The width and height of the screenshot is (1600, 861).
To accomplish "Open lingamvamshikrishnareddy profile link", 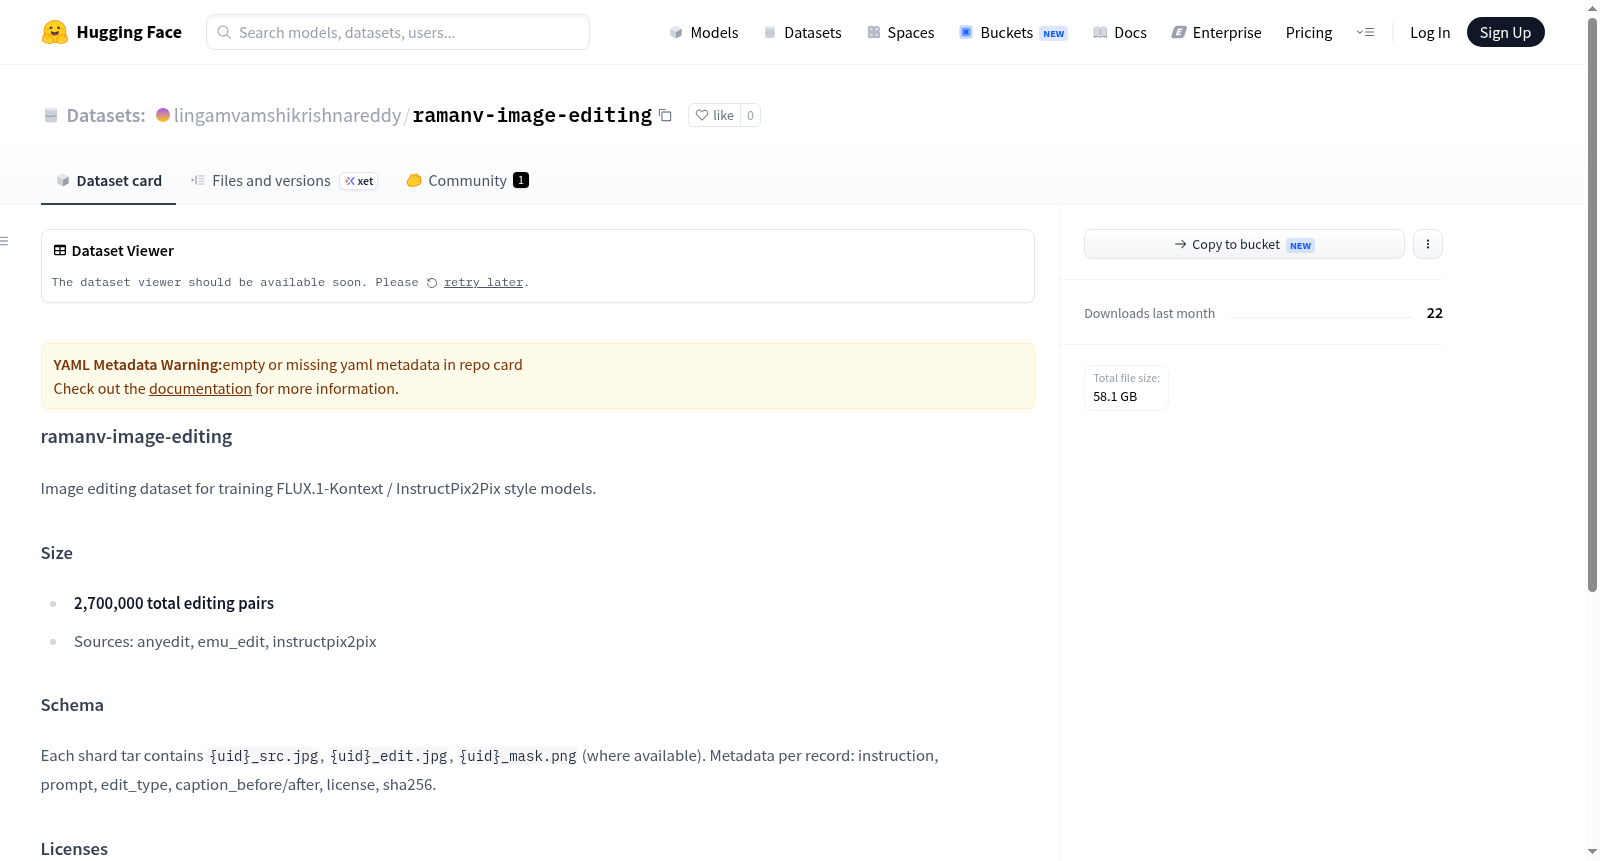I will pos(287,115).
